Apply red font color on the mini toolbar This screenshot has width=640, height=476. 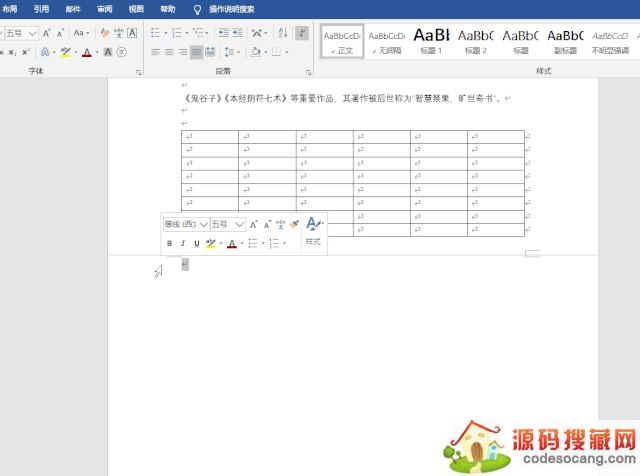click(232, 243)
